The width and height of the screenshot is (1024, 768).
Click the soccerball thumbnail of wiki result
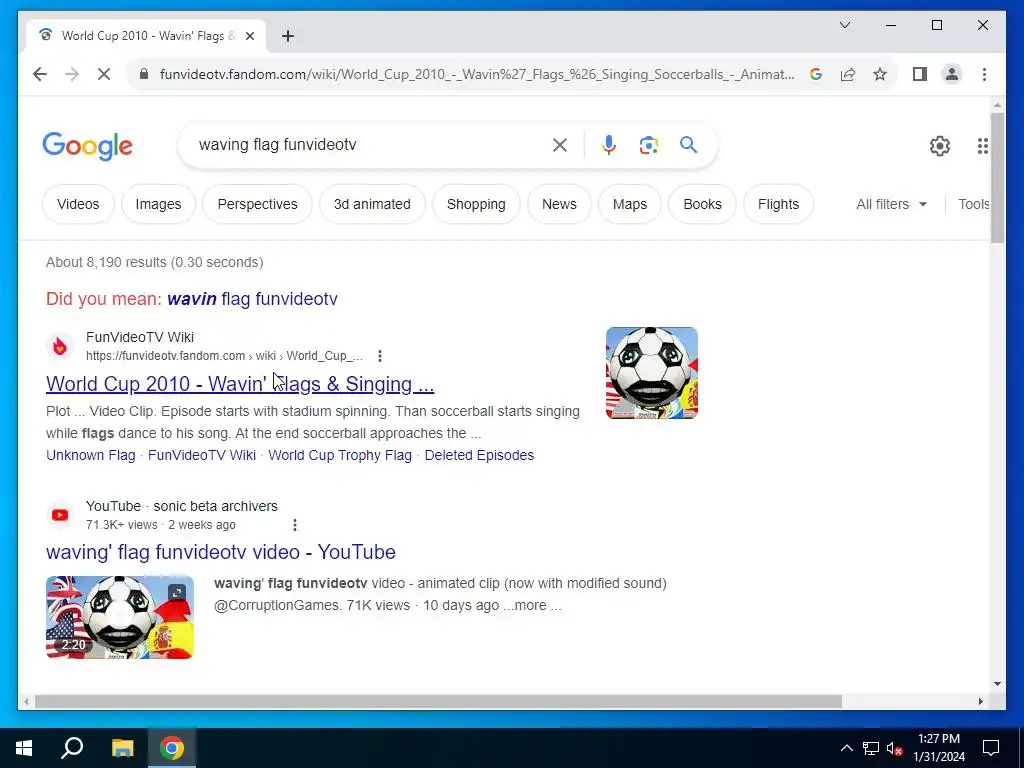coord(652,373)
